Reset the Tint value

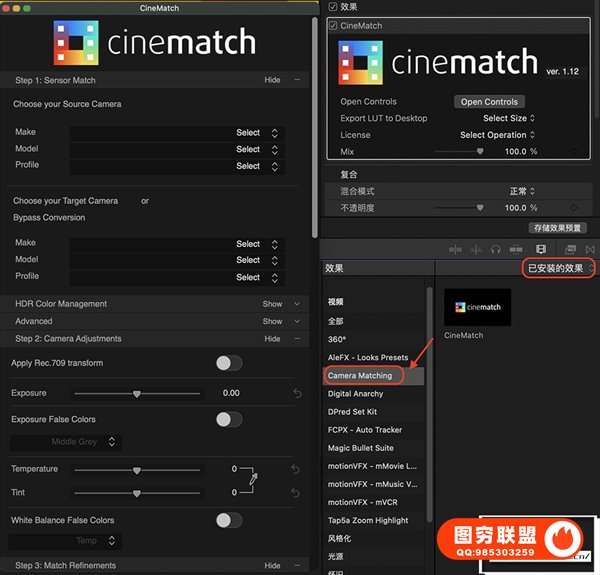296,493
